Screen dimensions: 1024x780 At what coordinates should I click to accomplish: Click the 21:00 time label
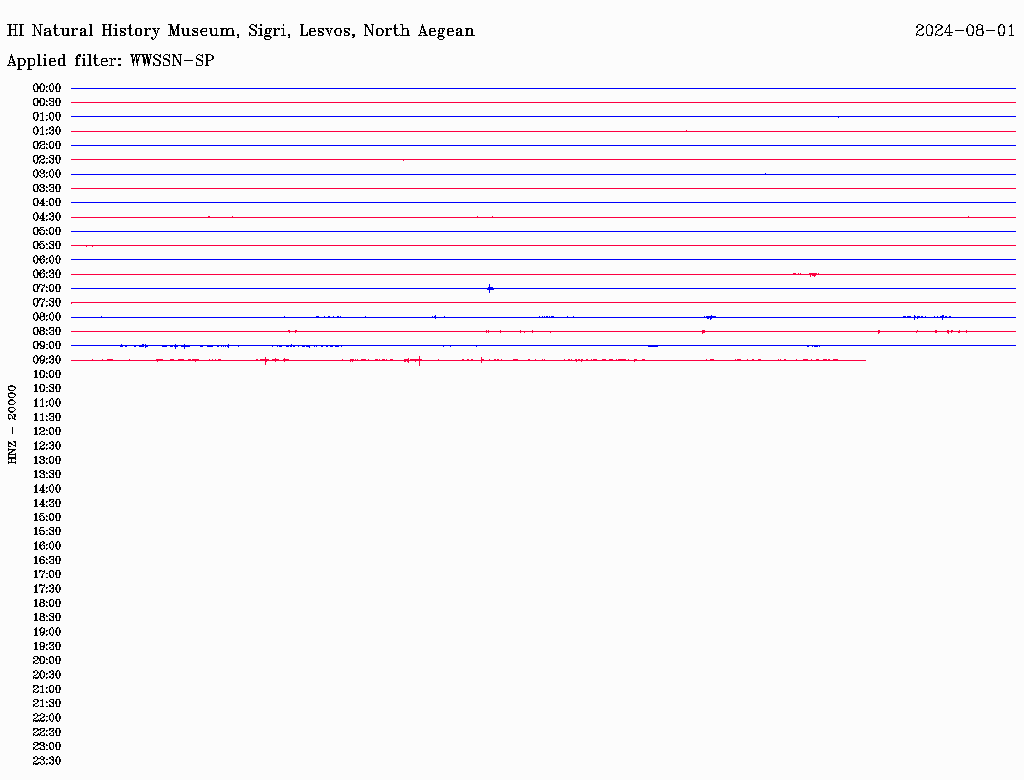(47, 689)
